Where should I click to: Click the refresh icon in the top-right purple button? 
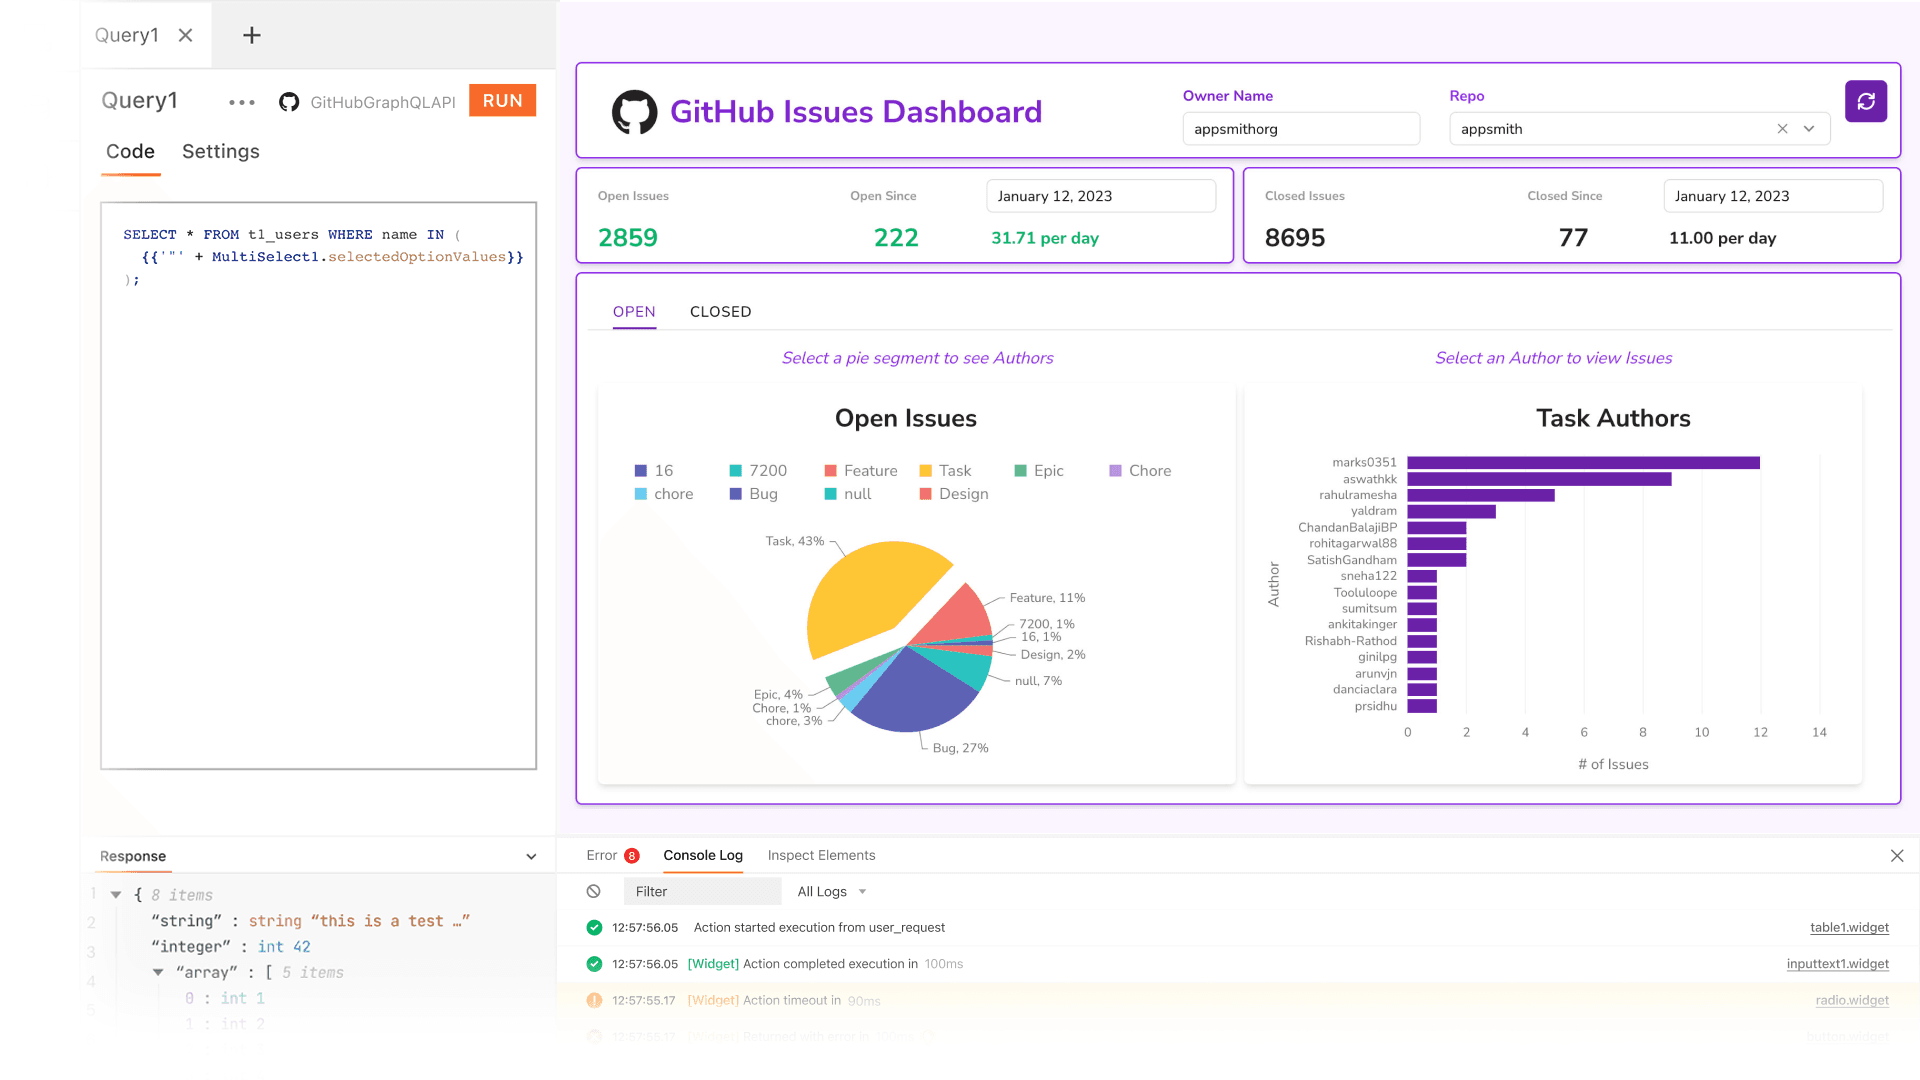tap(1866, 101)
